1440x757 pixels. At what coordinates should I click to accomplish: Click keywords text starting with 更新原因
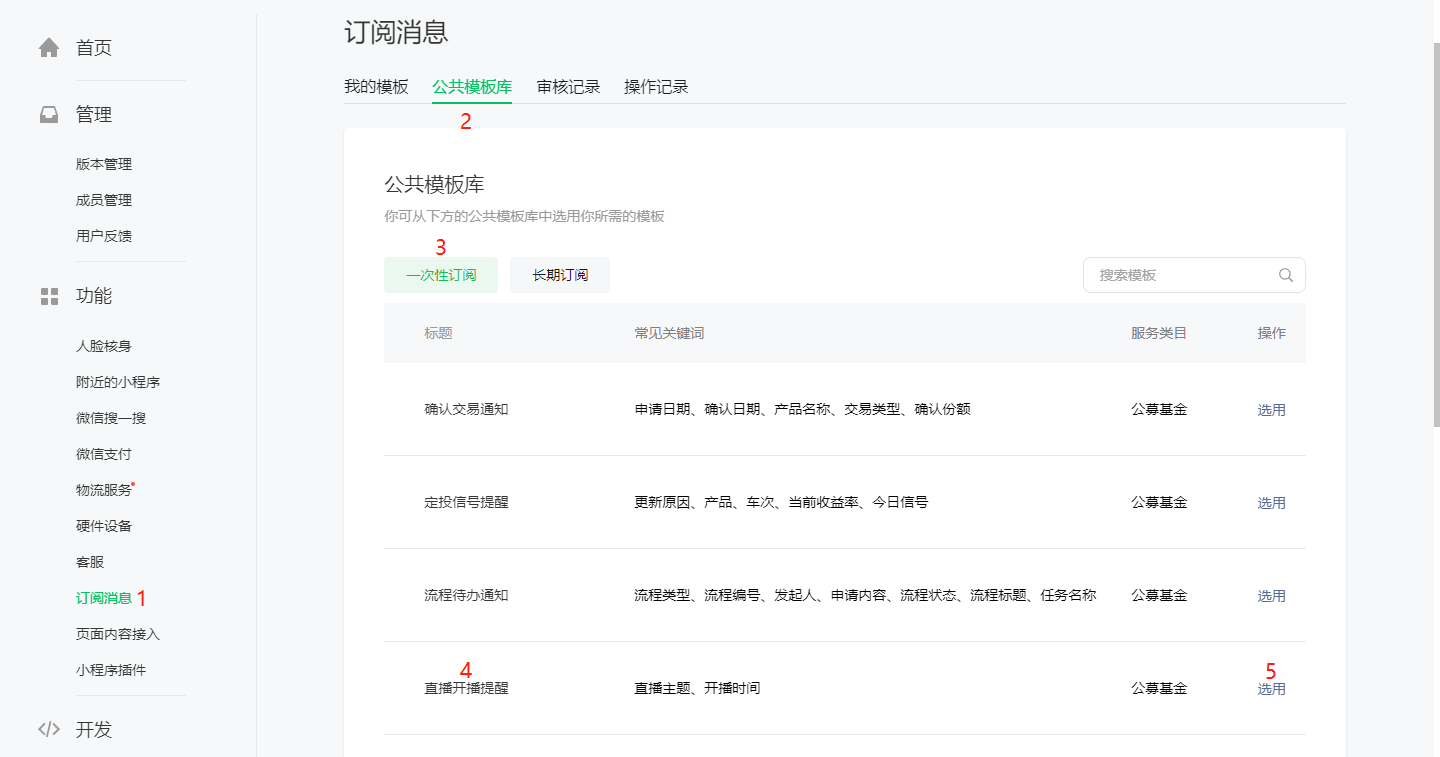(x=781, y=502)
